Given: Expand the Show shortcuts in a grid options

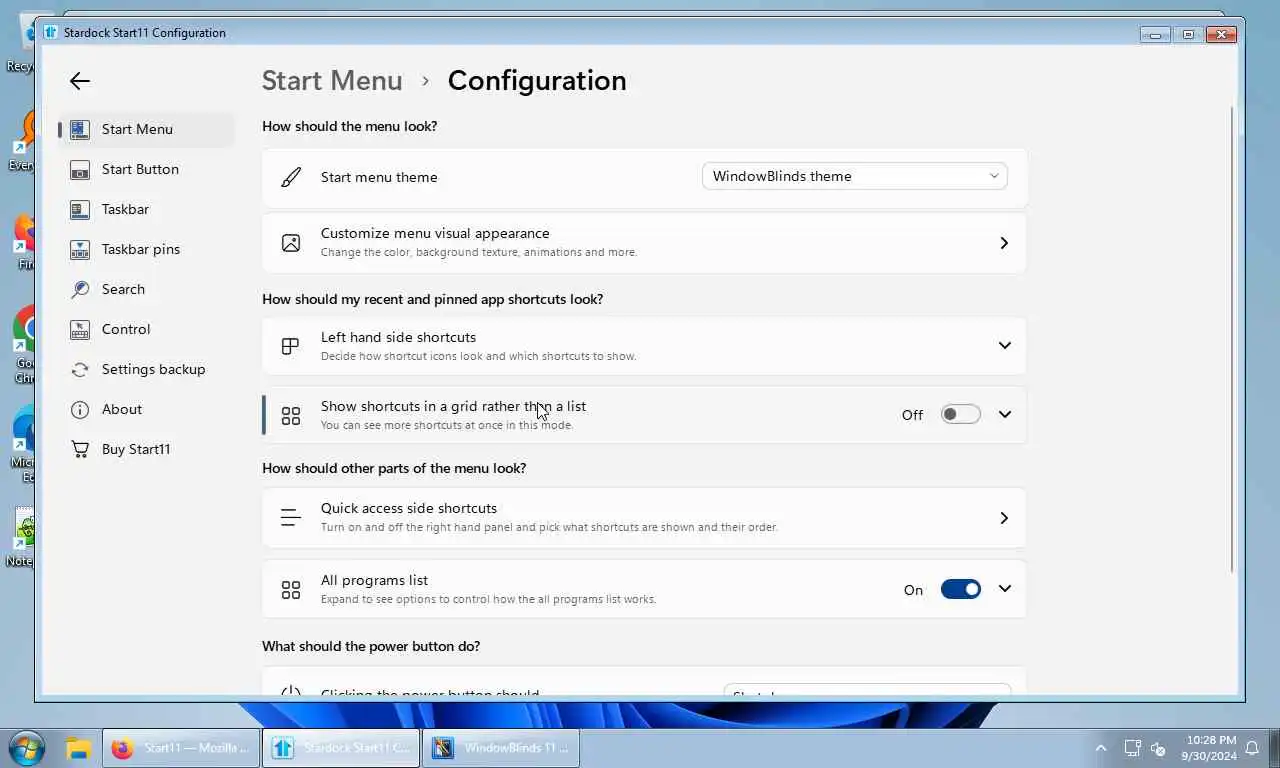Looking at the screenshot, I should pos(1005,415).
